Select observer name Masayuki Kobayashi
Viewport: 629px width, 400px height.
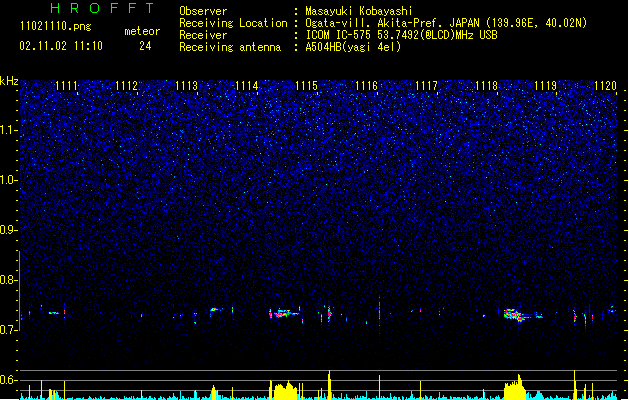359,11
